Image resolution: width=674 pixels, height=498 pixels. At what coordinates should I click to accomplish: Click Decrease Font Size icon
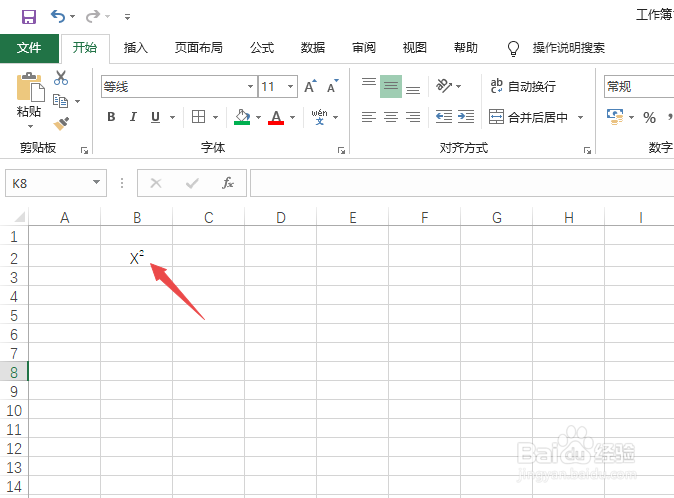(x=333, y=86)
